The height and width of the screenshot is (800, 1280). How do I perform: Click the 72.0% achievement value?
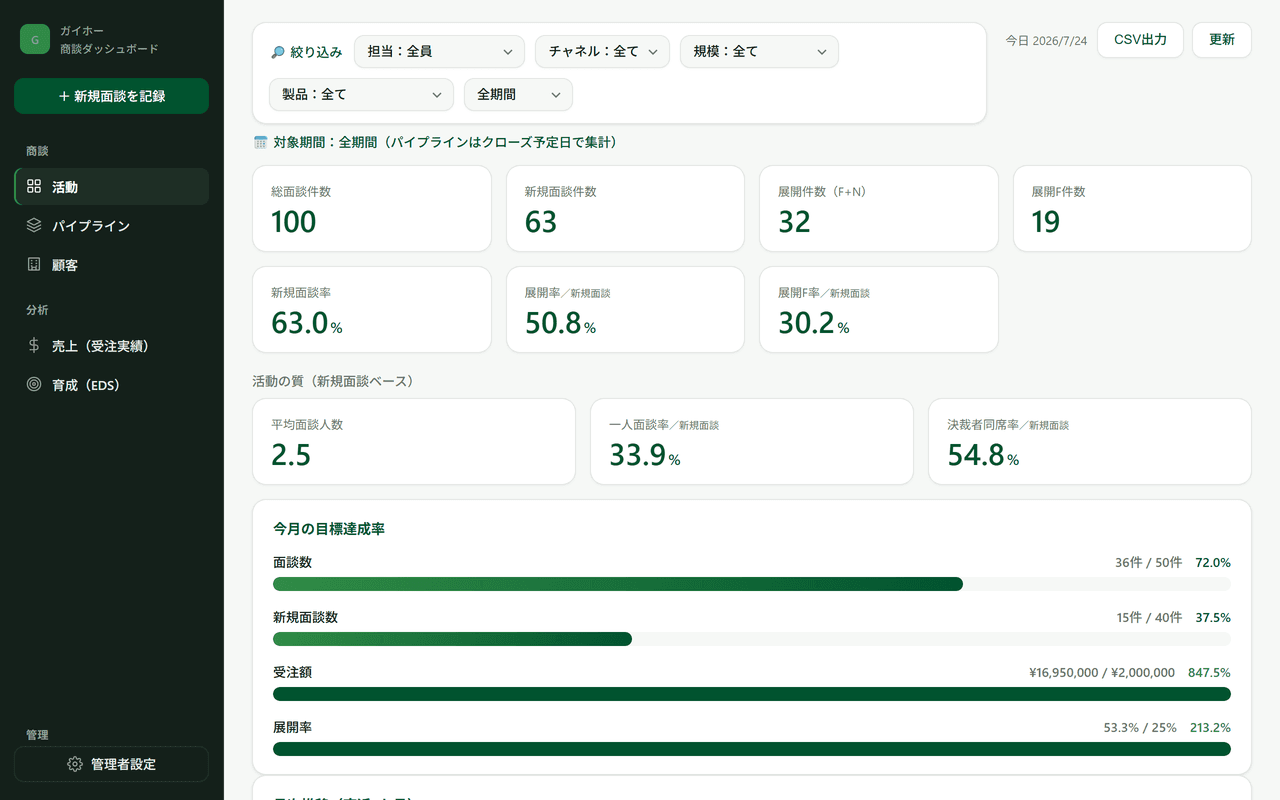point(1213,563)
